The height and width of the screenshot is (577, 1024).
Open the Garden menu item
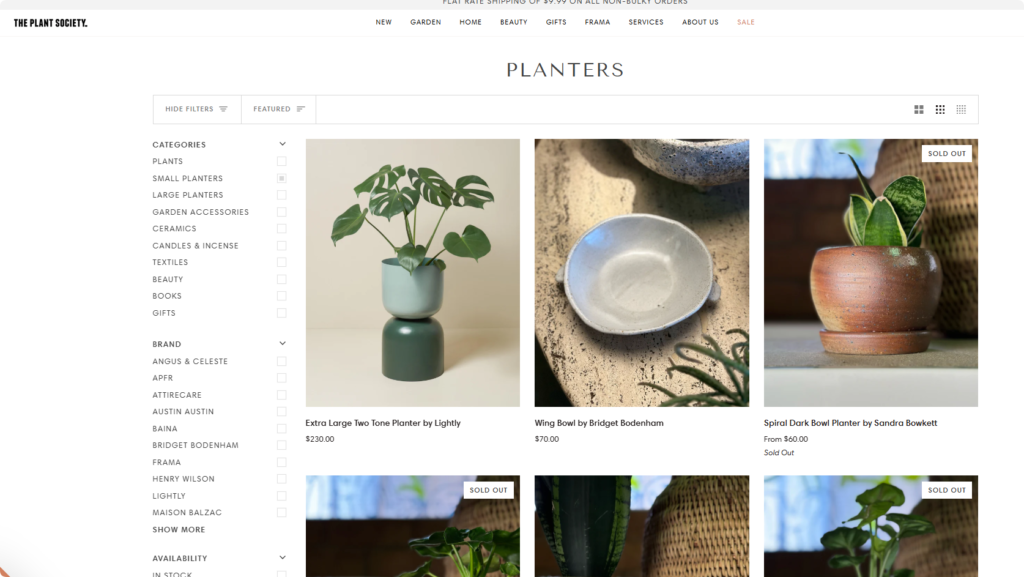[x=426, y=22]
